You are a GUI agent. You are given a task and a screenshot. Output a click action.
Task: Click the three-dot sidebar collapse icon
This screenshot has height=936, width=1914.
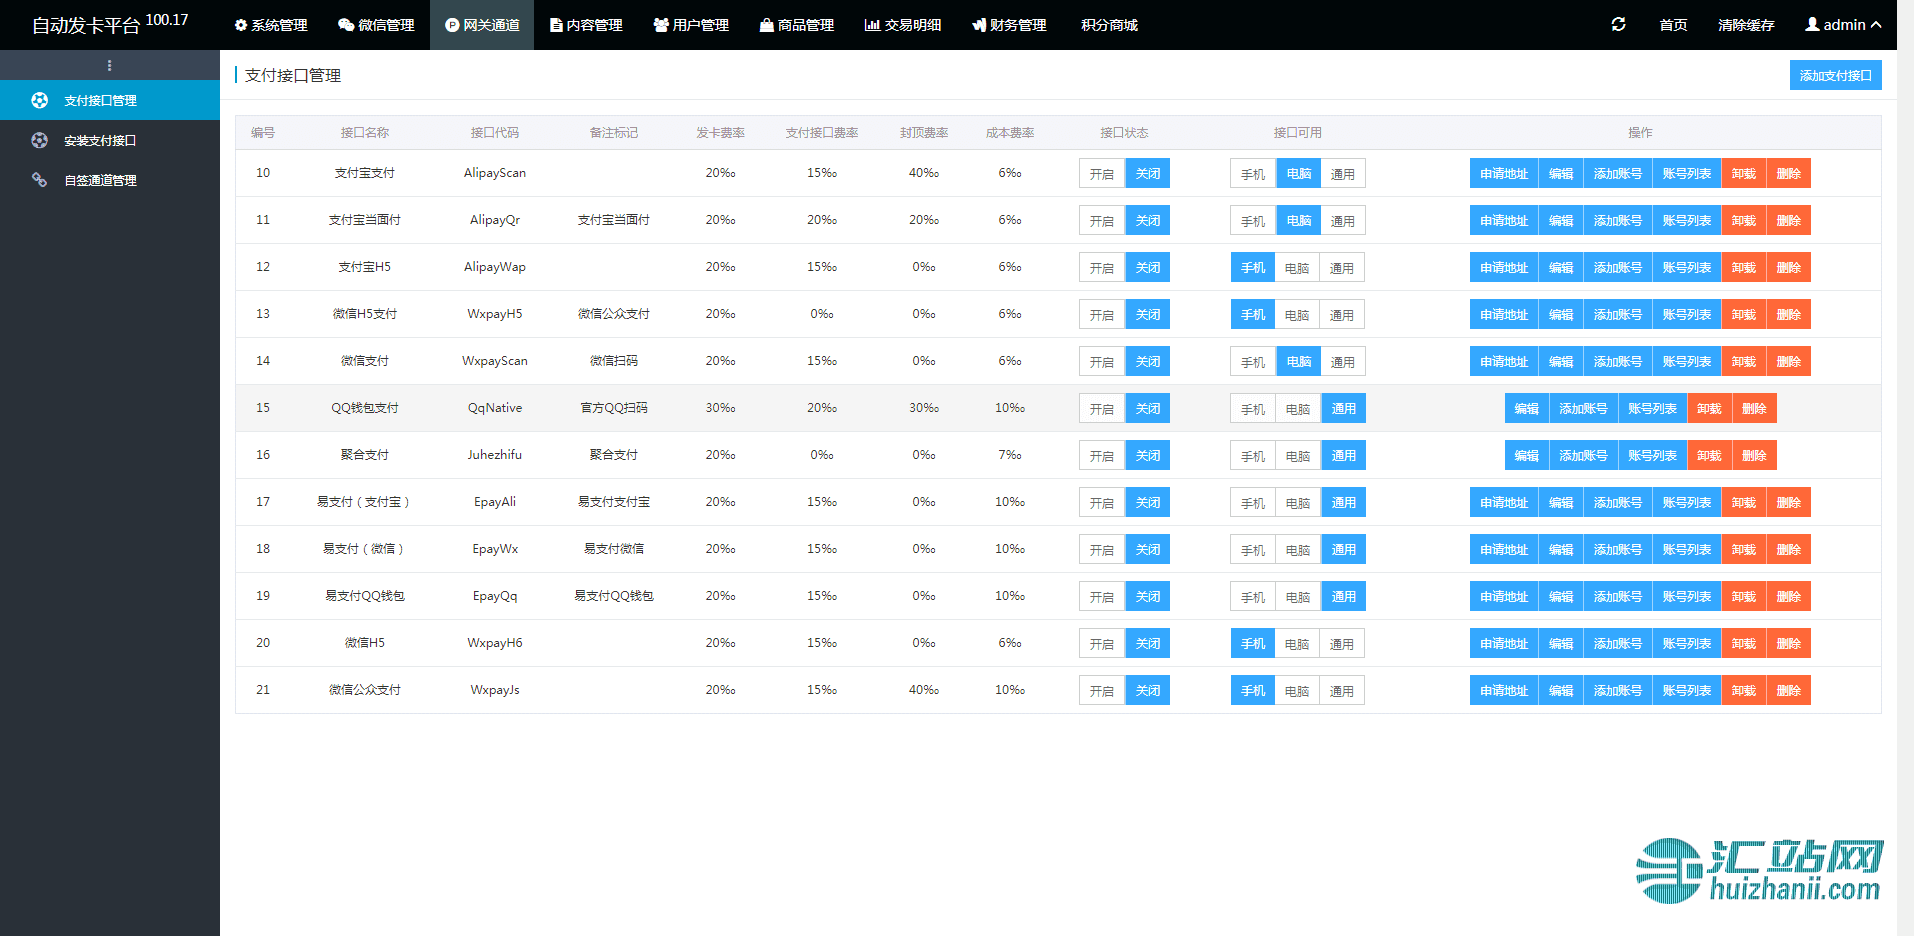click(109, 65)
